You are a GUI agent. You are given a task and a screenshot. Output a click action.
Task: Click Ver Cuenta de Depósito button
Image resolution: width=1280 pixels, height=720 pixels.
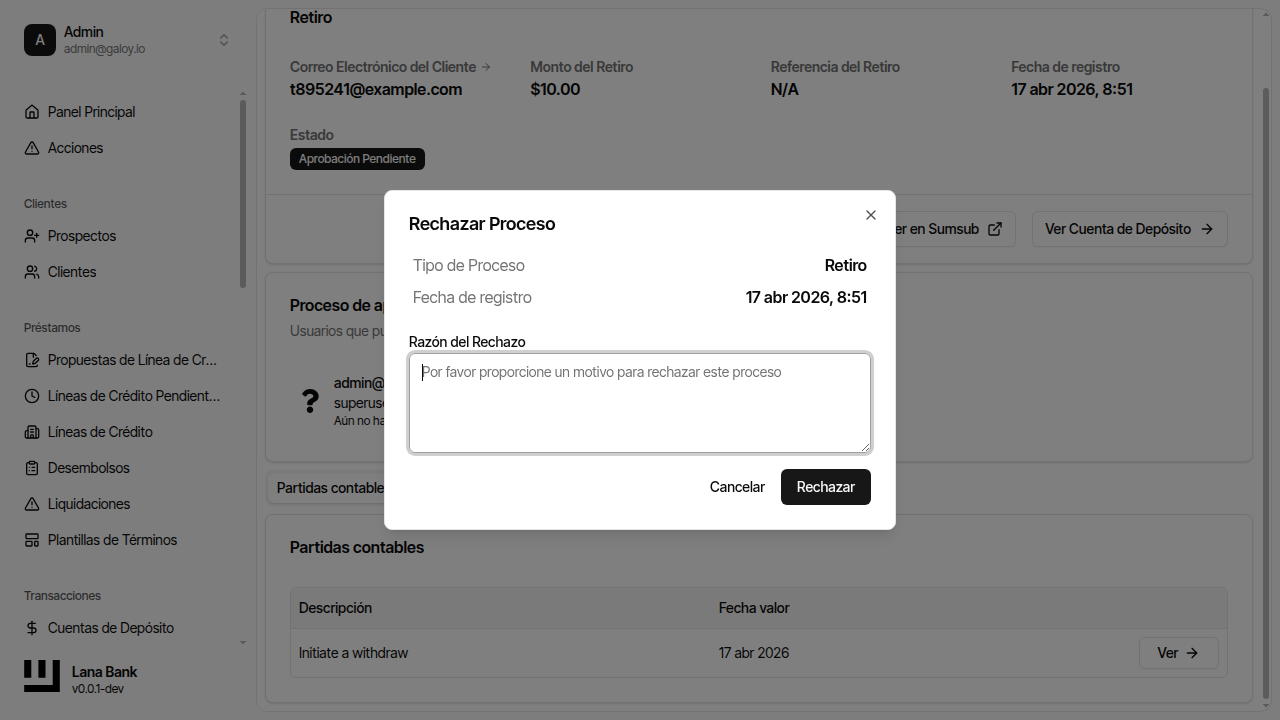(x=1129, y=229)
